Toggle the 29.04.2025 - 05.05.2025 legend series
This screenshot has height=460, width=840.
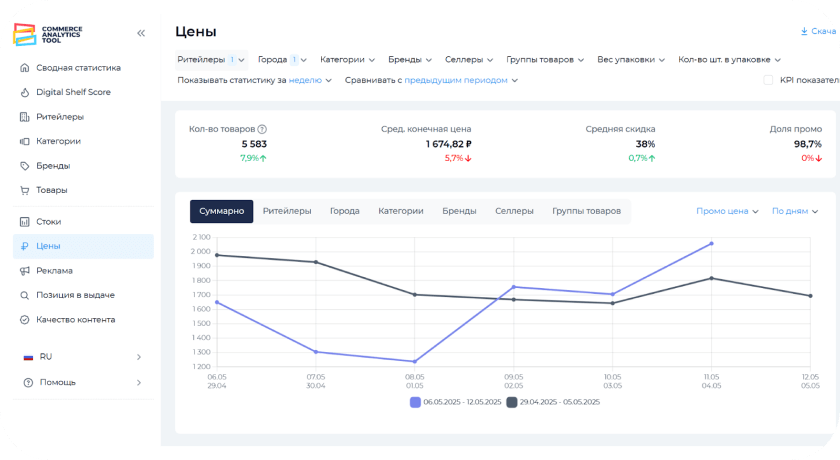pyautogui.click(x=553, y=402)
